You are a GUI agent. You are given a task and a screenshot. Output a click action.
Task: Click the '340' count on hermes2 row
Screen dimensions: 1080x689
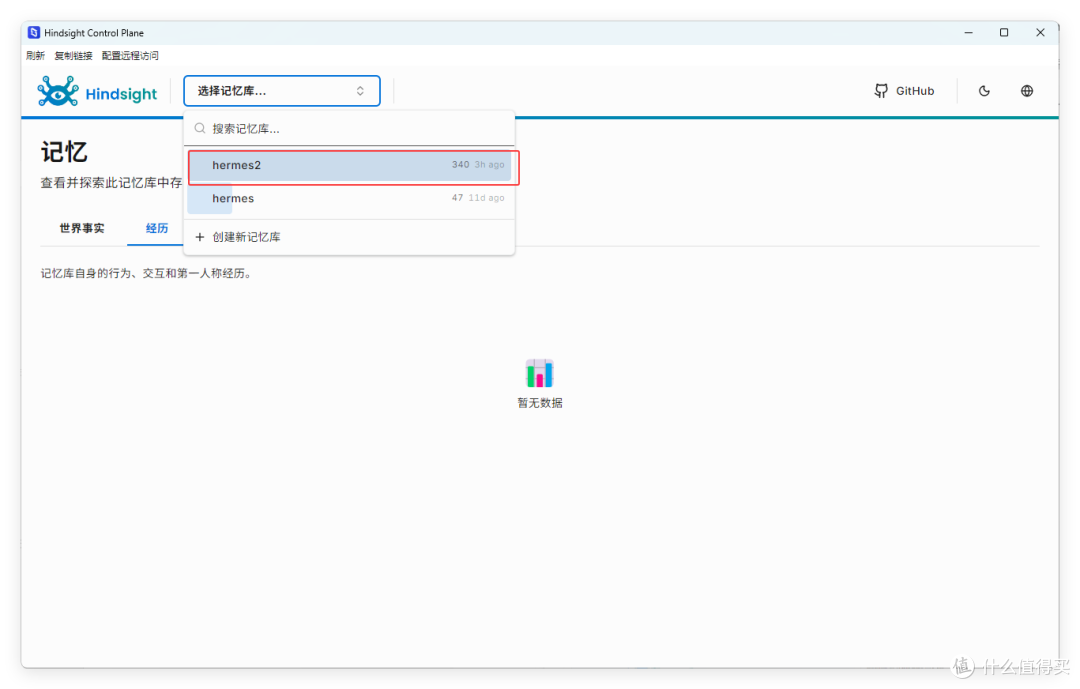click(460, 165)
